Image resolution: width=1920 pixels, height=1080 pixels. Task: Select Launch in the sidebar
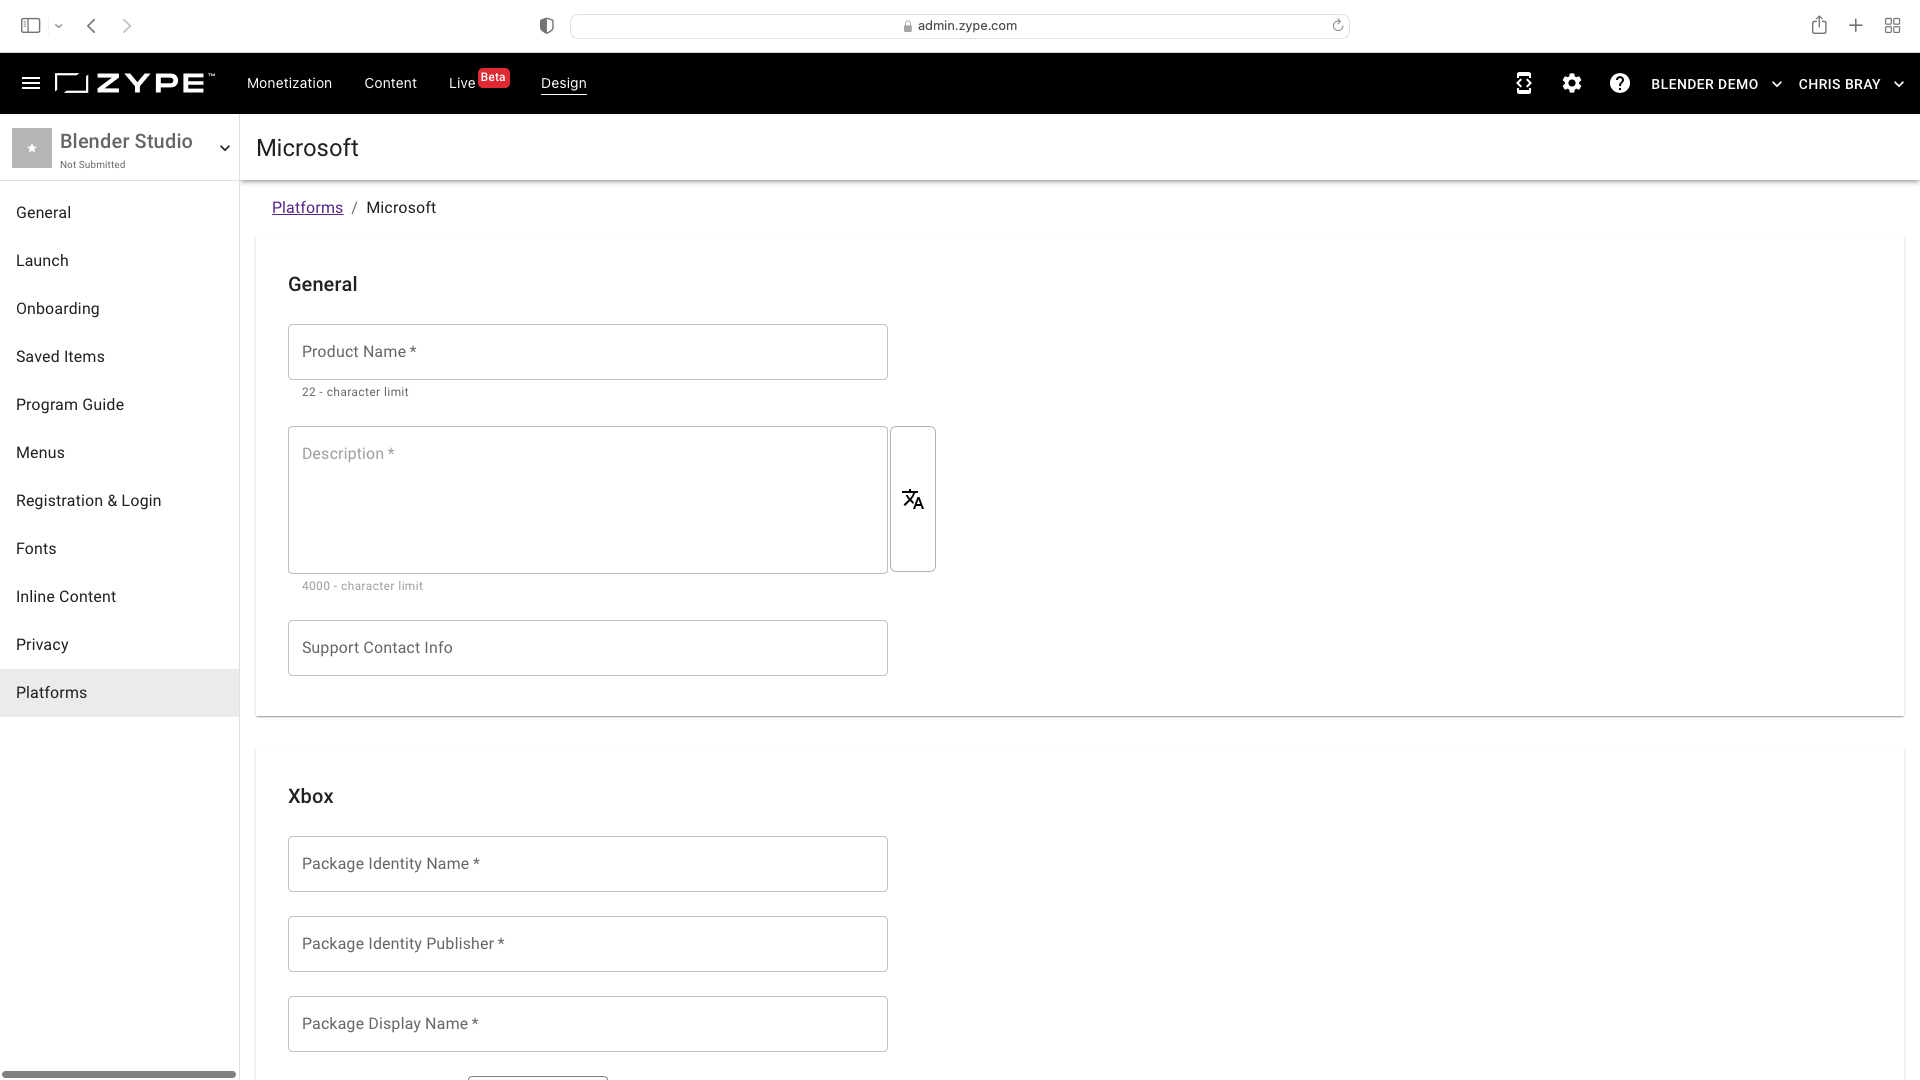click(x=119, y=261)
